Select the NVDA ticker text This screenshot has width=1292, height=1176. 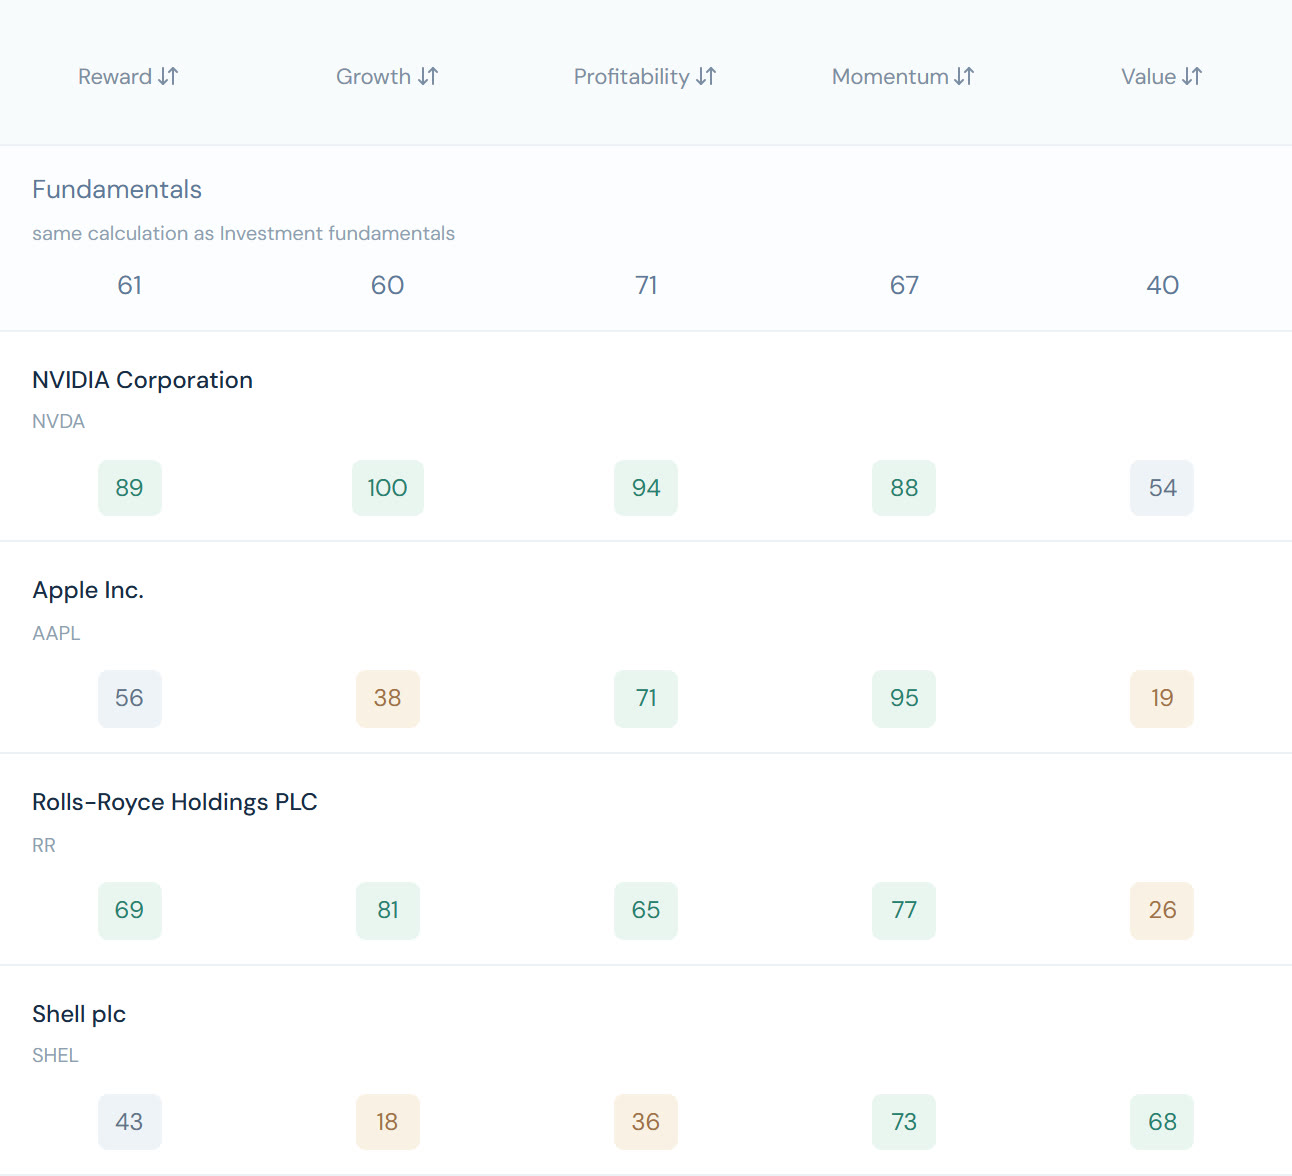pyautogui.click(x=58, y=421)
